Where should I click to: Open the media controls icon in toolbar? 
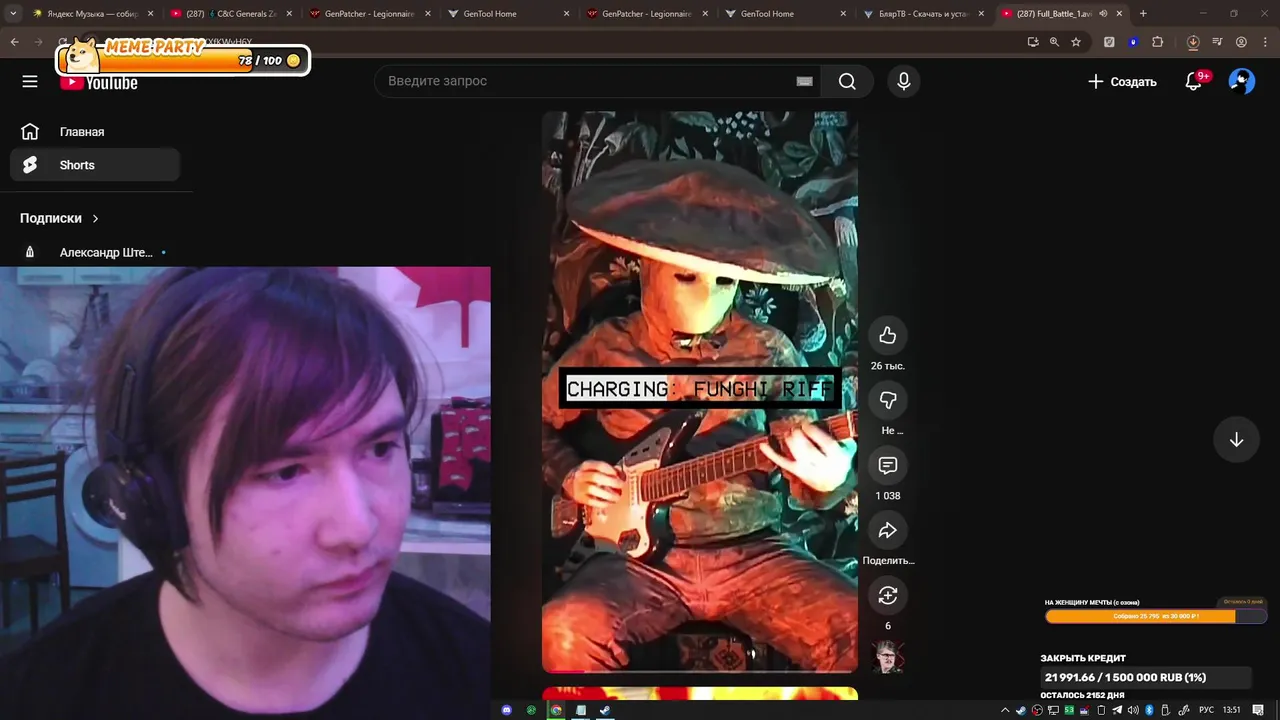[x=1217, y=42]
